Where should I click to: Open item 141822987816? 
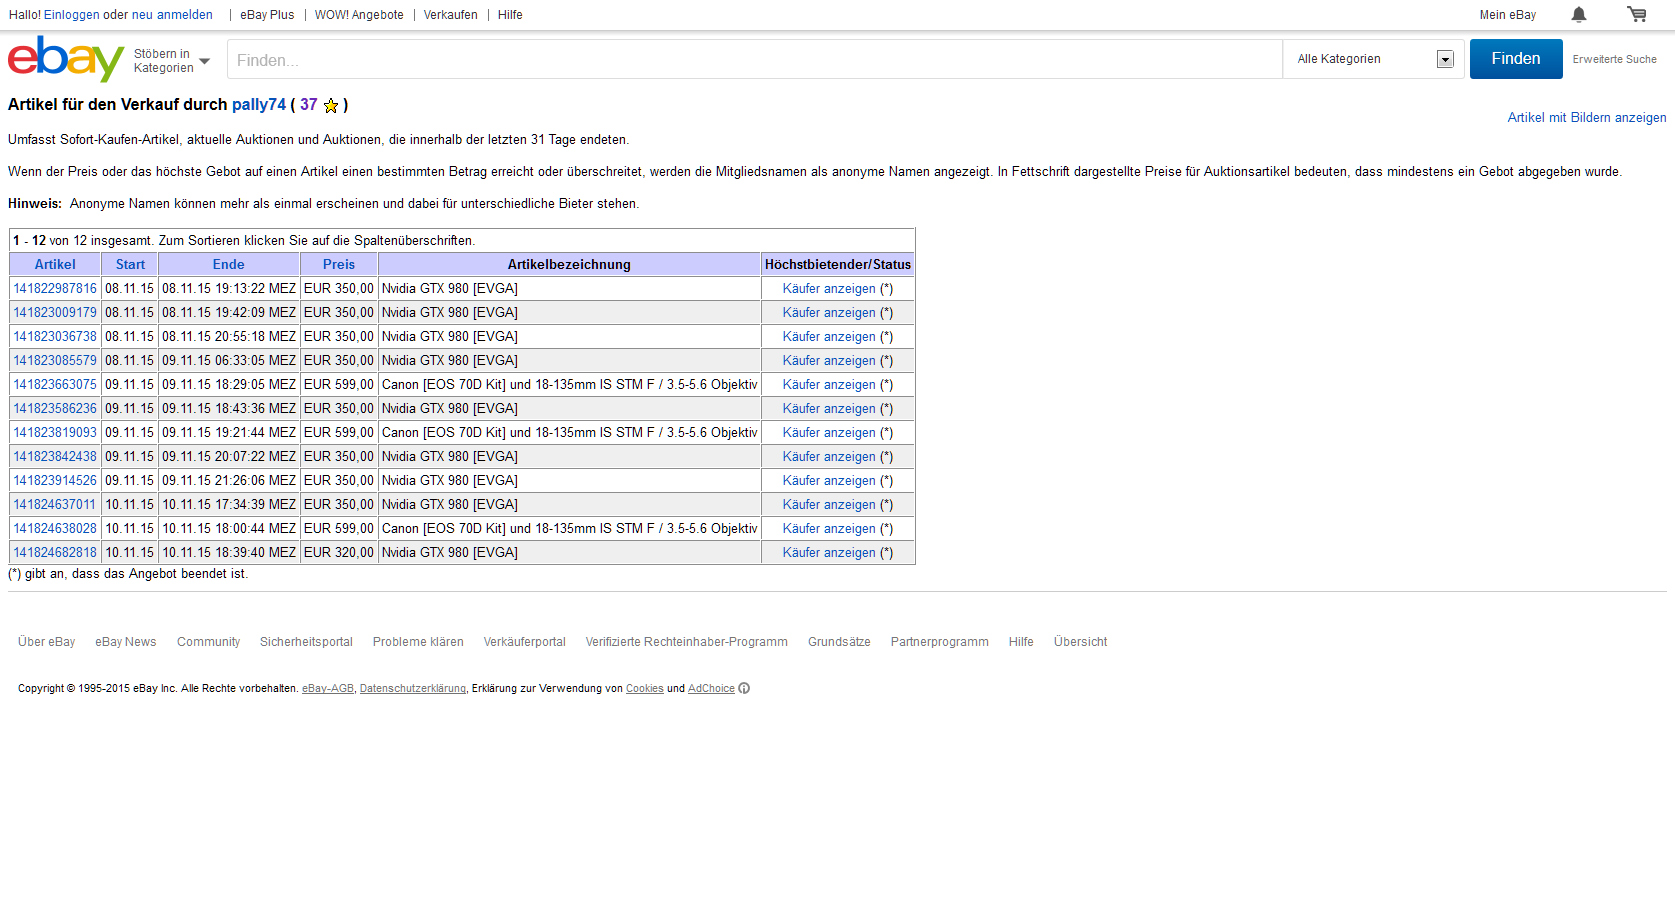coord(55,289)
